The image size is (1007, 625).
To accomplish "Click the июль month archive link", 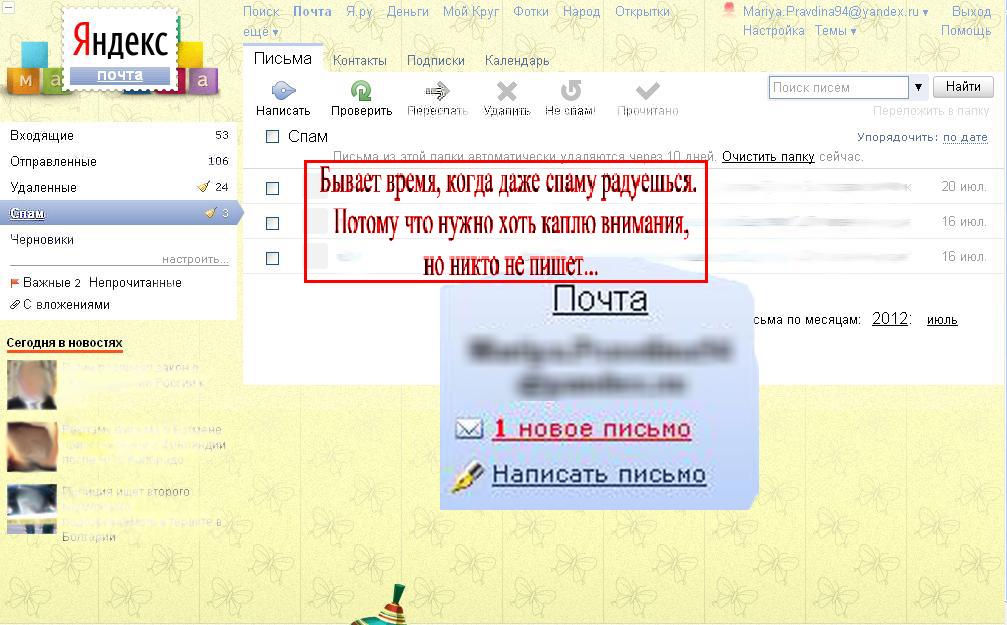I will point(942,319).
